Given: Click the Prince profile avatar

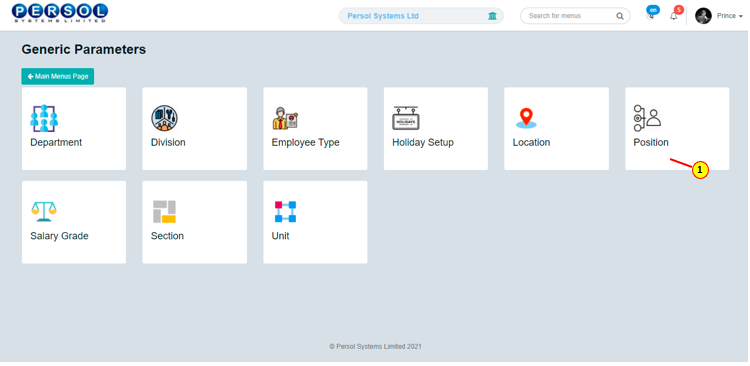Looking at the screenshot, I should click(x=703, y=16).
